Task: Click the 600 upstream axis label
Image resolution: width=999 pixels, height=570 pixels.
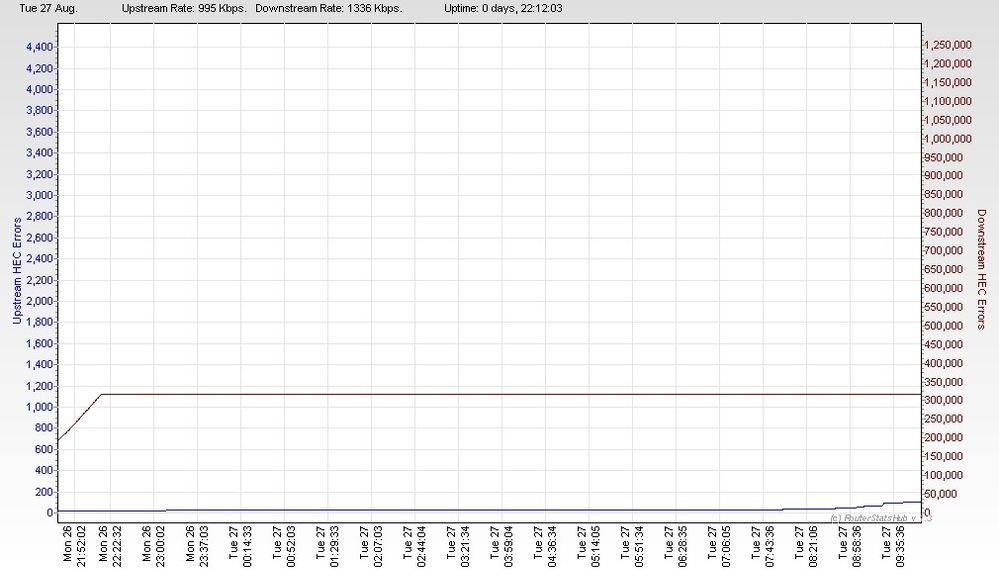Action: (44, 449)
